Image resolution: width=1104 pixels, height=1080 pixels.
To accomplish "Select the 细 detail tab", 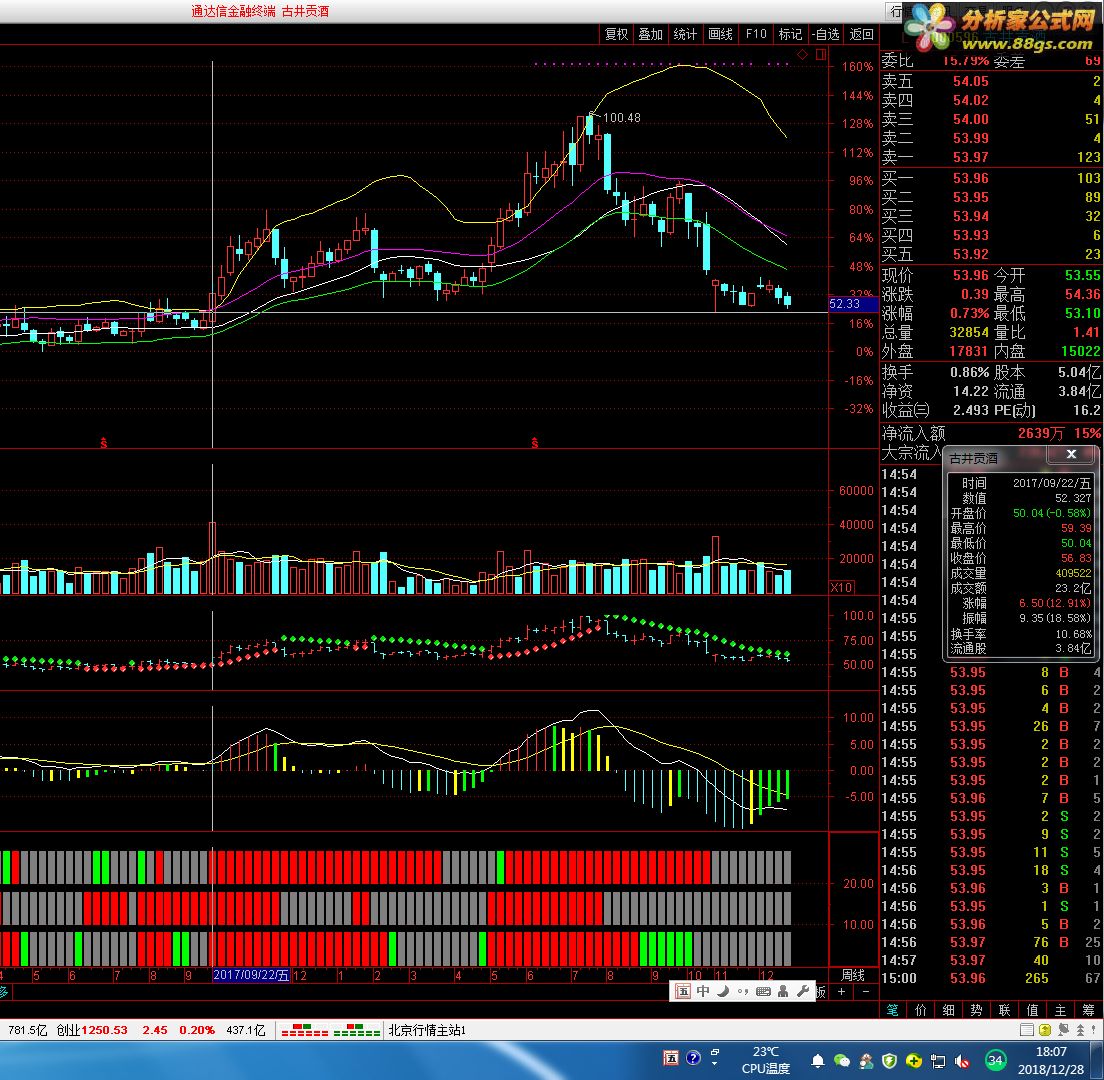I will (948, 1010).
